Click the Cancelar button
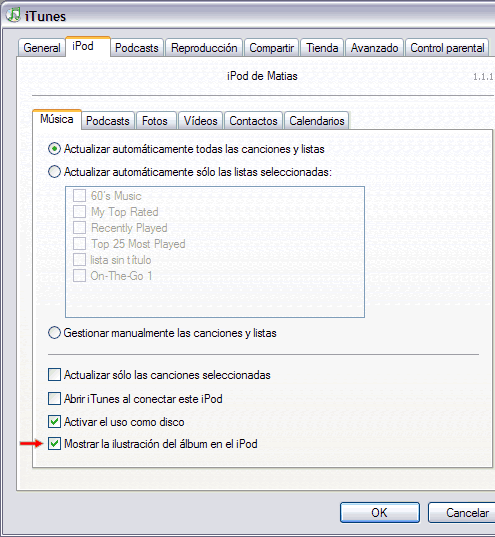 pos(462,512)
